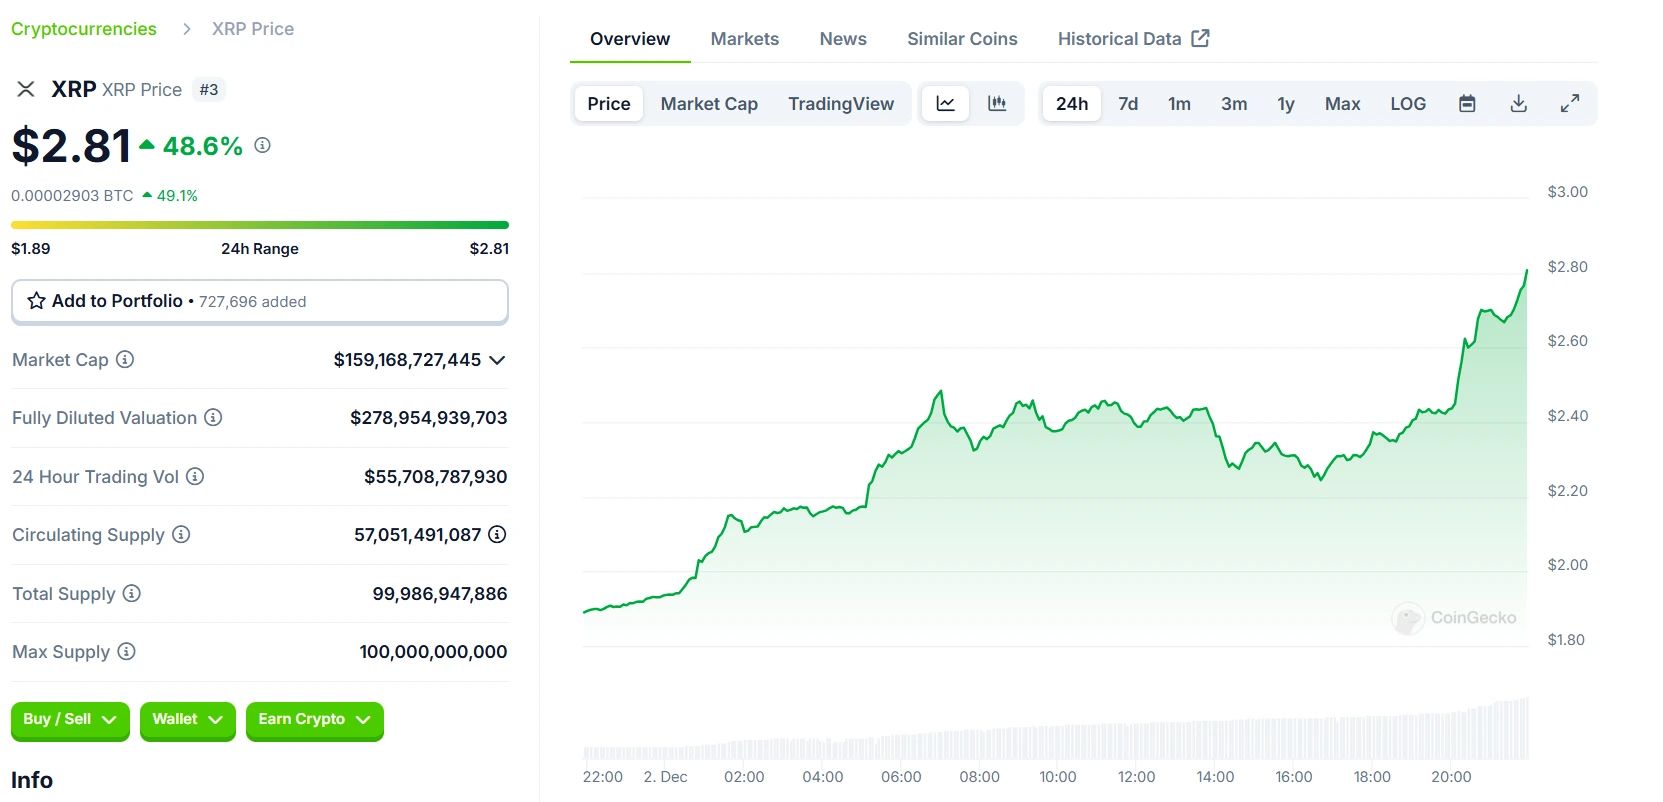This screenshot has width=1663, height=802.
Task: Toggle LOG scale on chart
Action: [x=1408, y=104]
